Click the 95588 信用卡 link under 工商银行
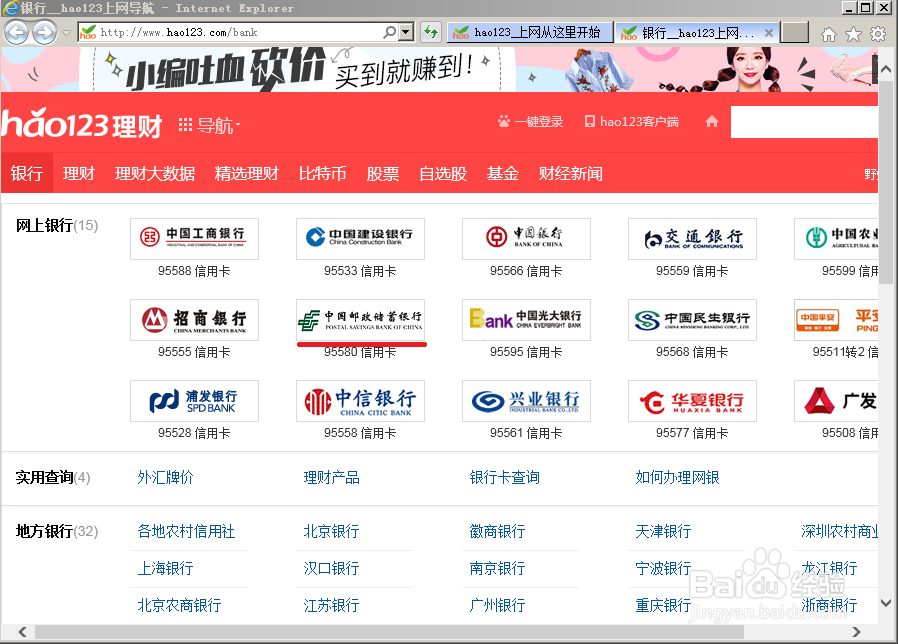This screenshot has height=644, width=898. click(194, 271)
